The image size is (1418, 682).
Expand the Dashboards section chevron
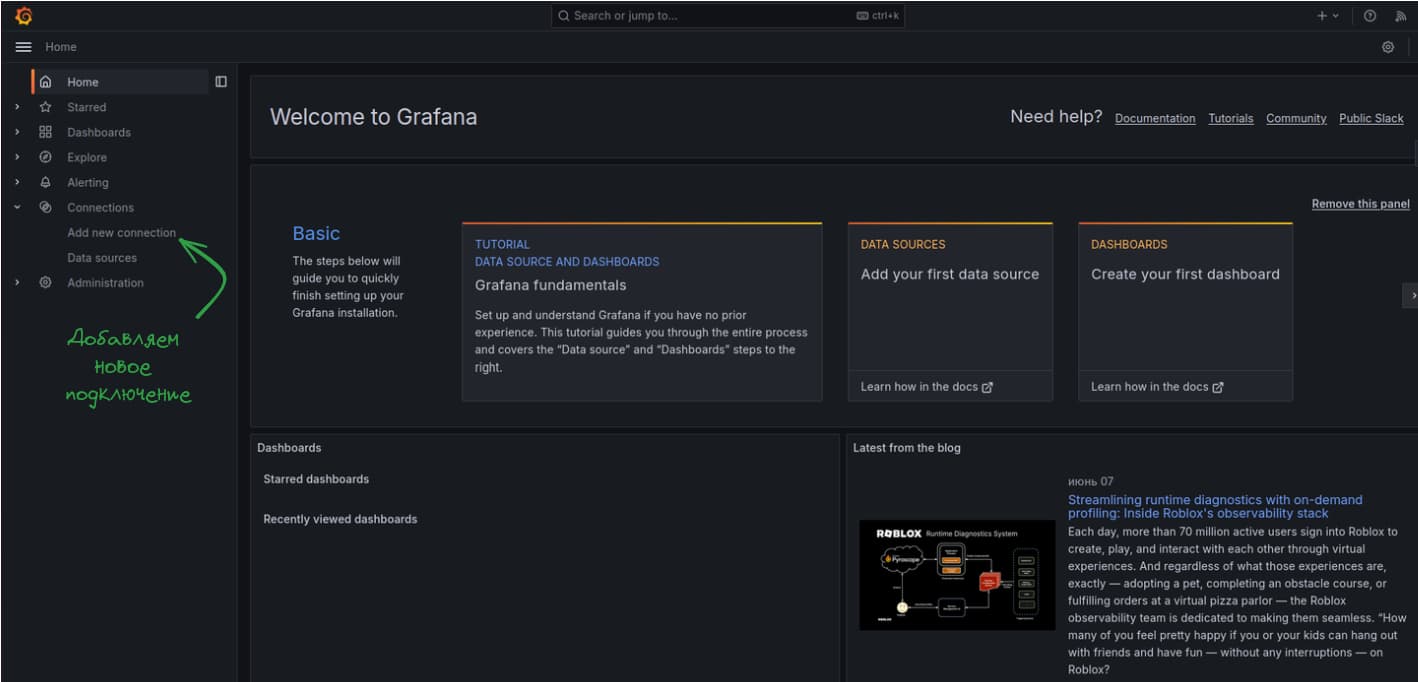pyautogui.click(x=17, y=132)
